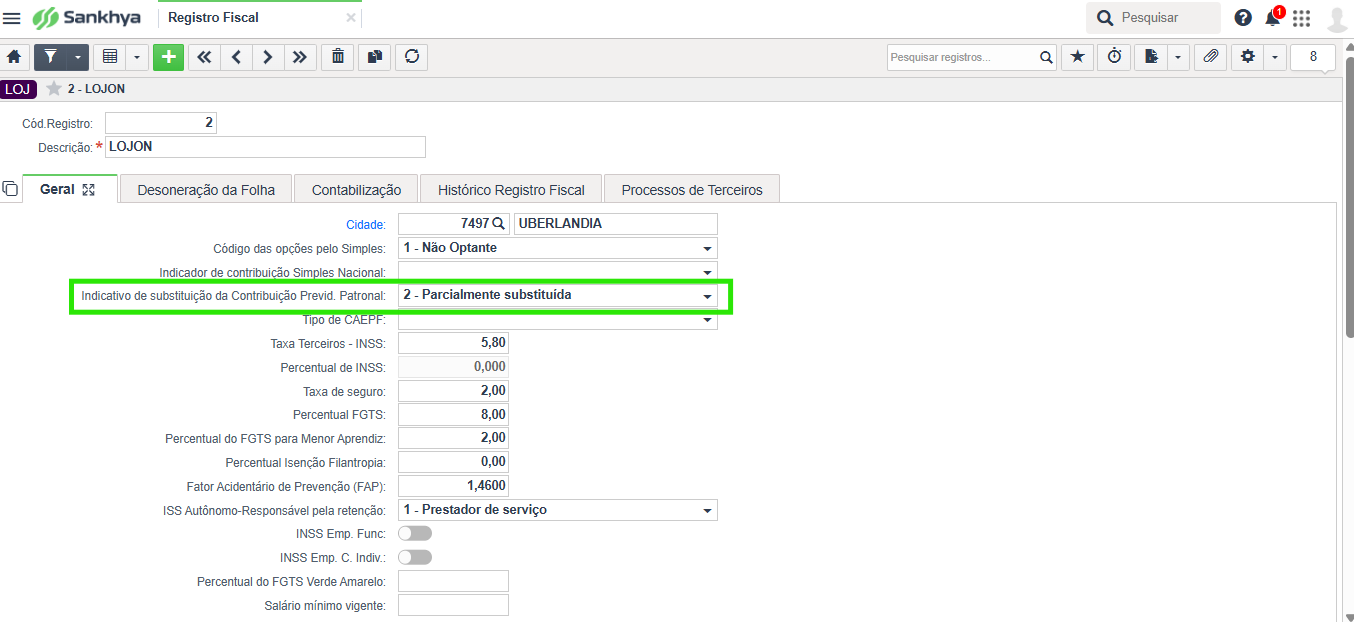1354x622 pixels.
Task: Click the Taxa Terceiros - INSS field
Action: [x=453, y=343]
